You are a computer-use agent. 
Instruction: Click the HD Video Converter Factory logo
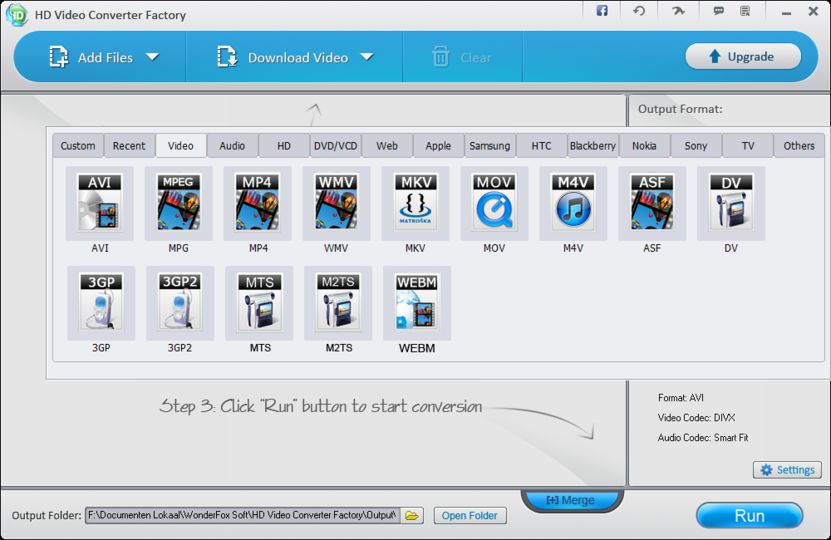tap(17, 15)
